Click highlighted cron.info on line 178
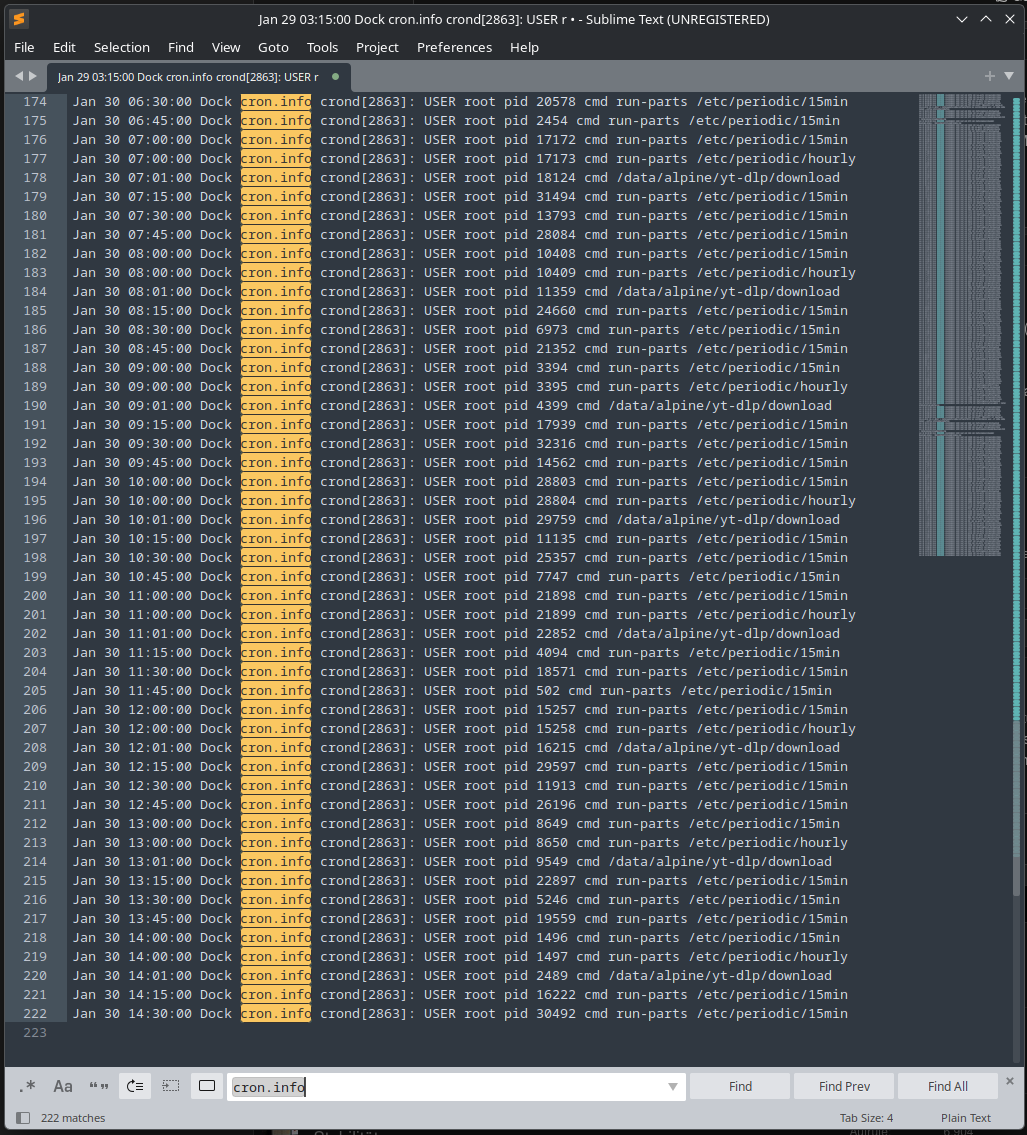 click(x=276, y=177)
